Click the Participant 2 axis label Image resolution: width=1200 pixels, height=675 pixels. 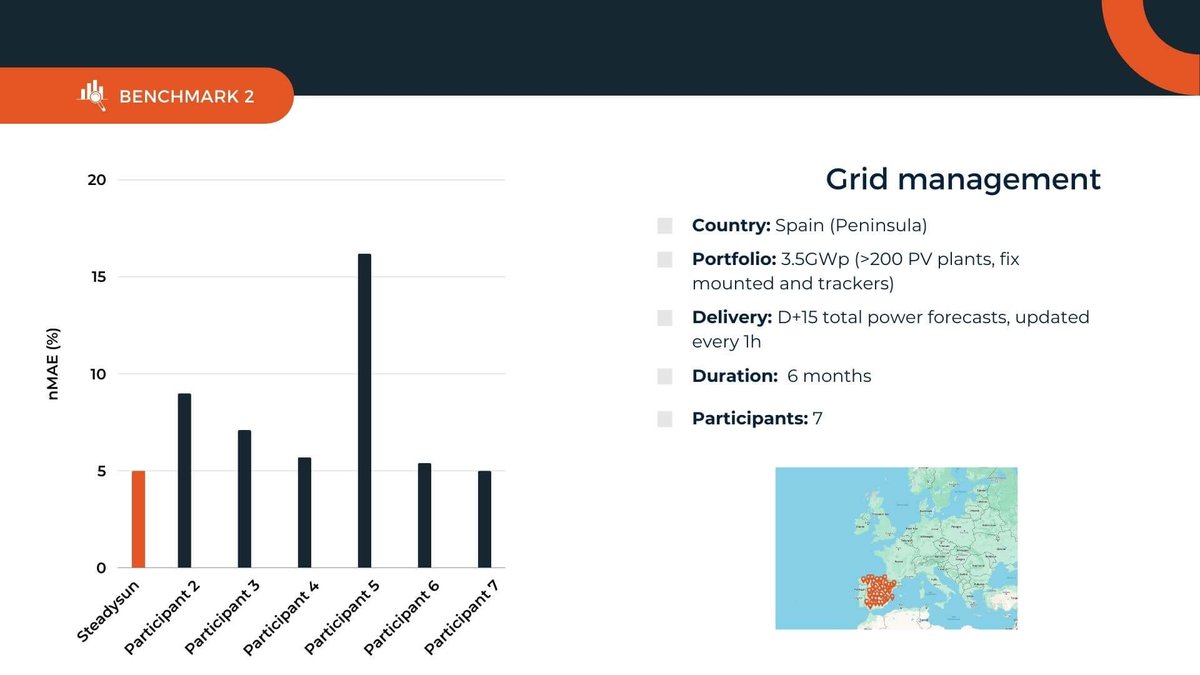[x=162, y=617]
